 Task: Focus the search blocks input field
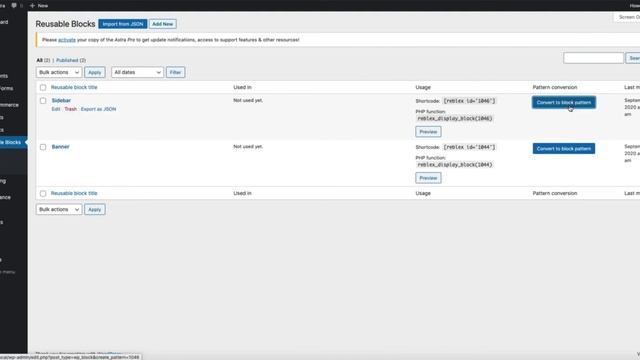pyautogui.click(x=593, y=58)
